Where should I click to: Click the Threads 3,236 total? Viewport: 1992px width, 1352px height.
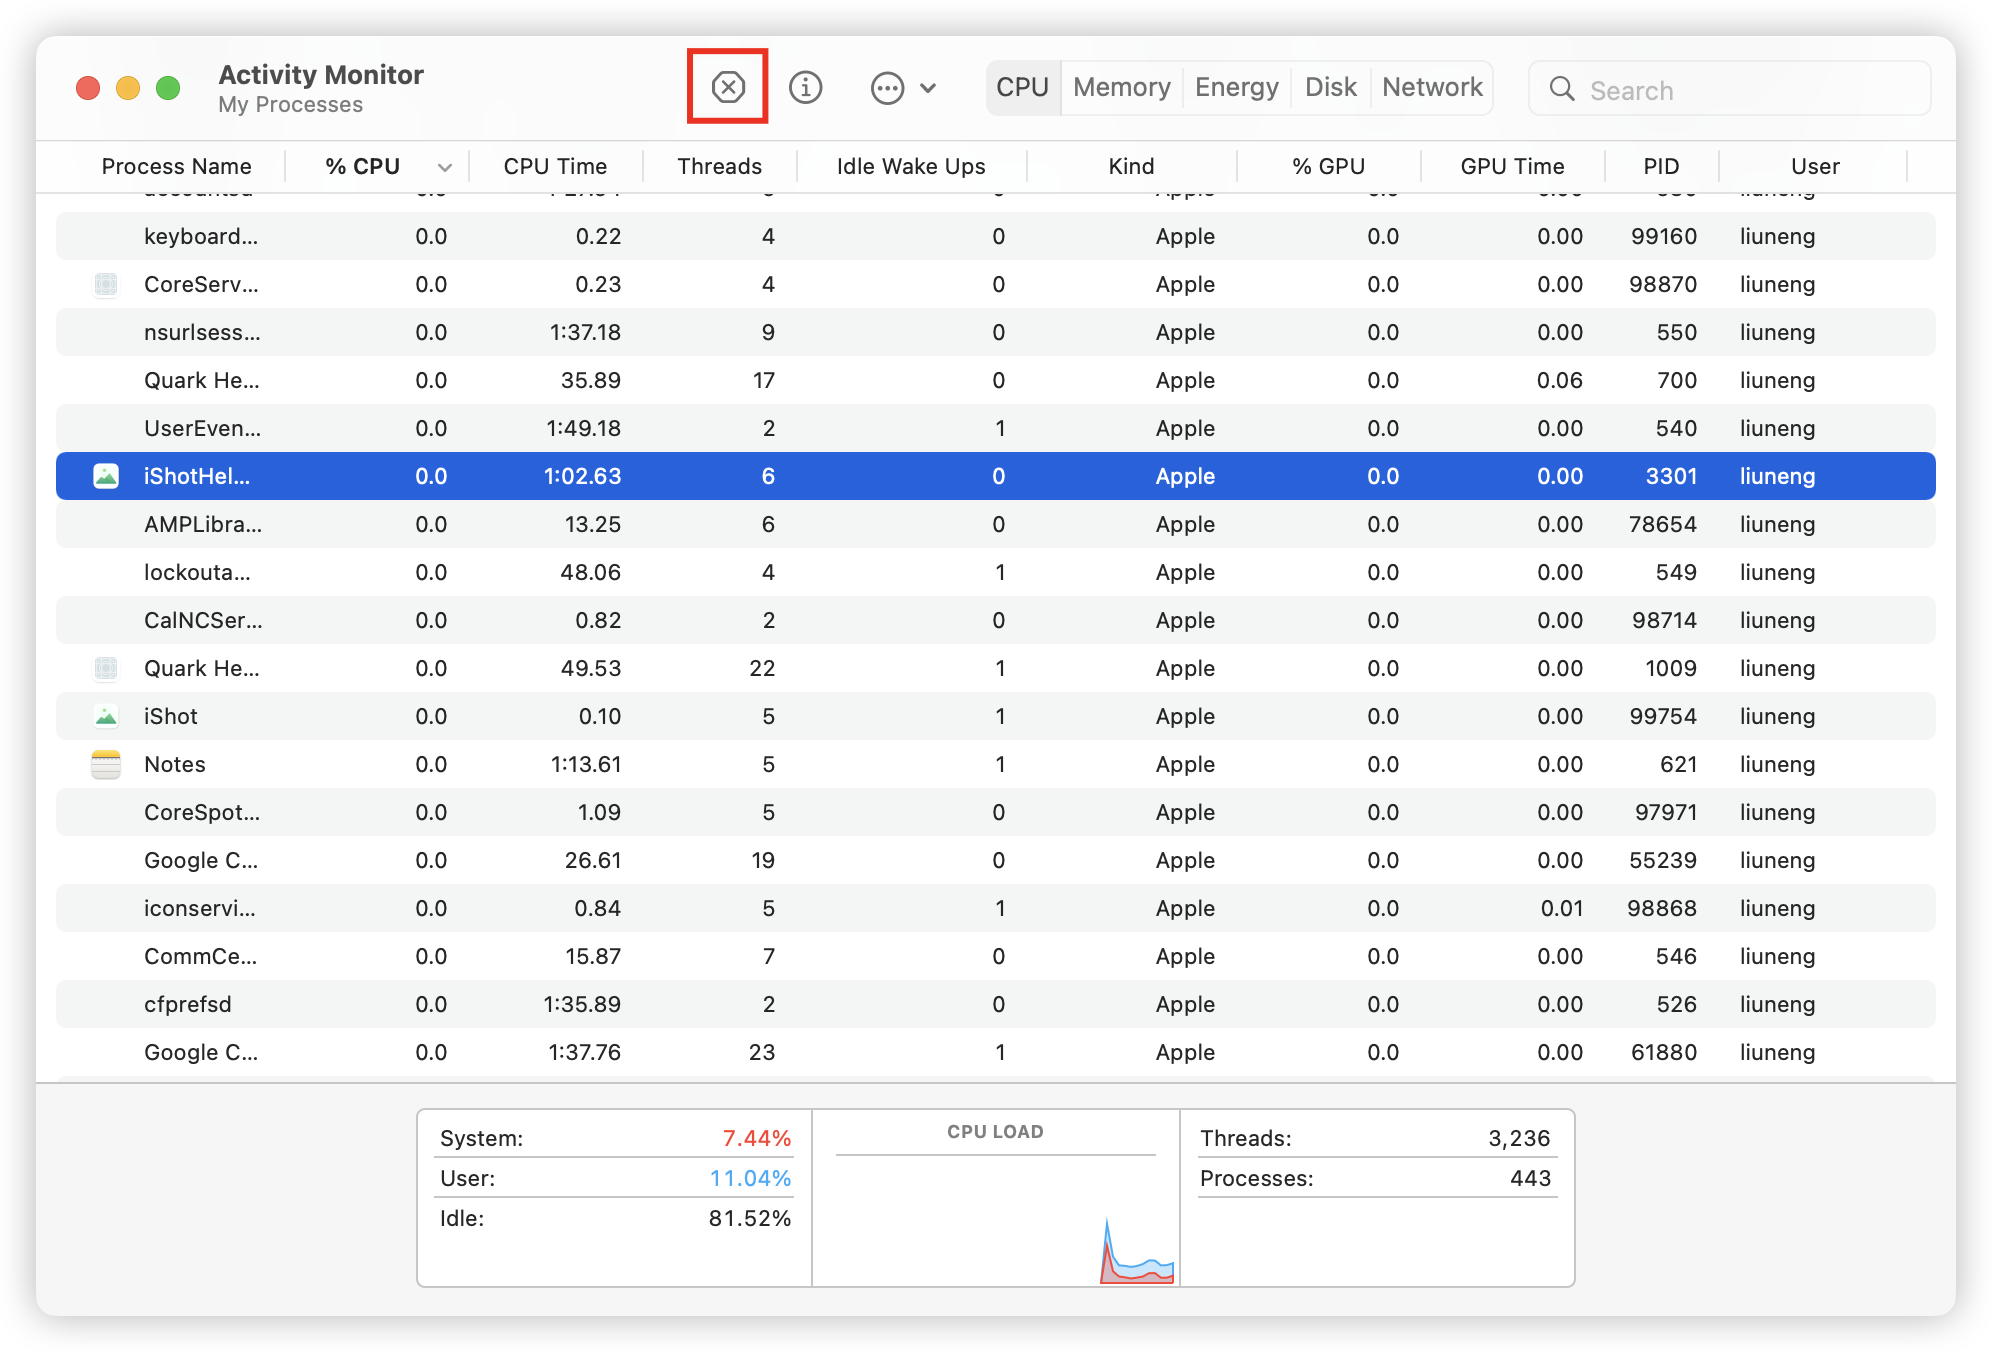pos(1519,1138)
